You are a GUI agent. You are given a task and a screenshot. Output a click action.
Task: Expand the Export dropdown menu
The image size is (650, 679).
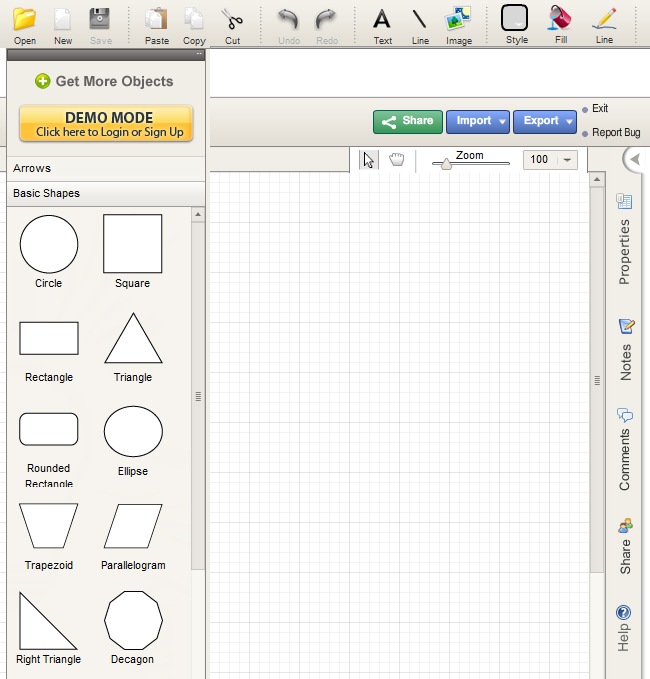pyautogui.click(x=545, y=121)
